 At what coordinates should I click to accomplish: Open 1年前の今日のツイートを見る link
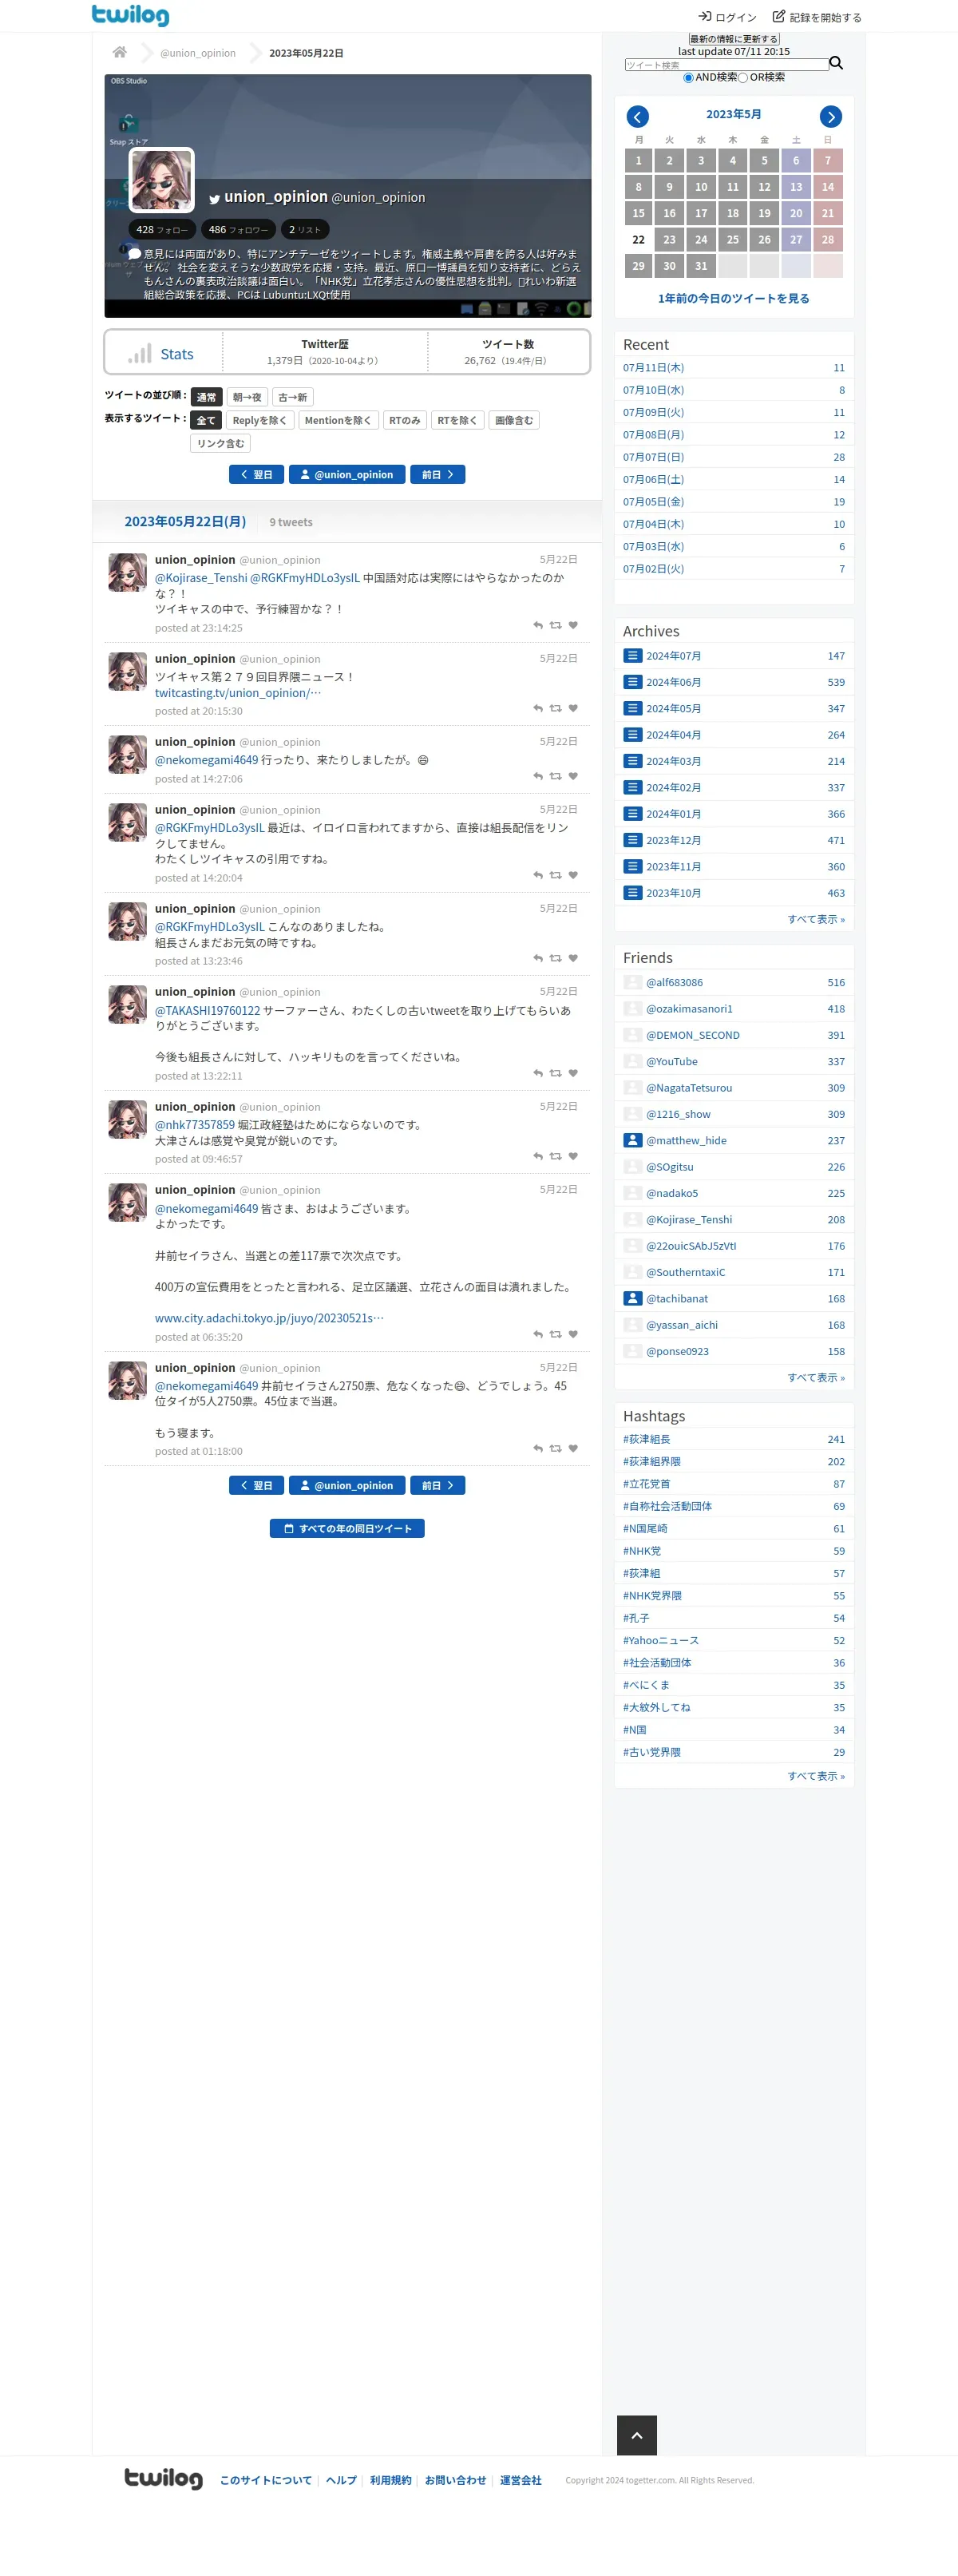[734, 298]
